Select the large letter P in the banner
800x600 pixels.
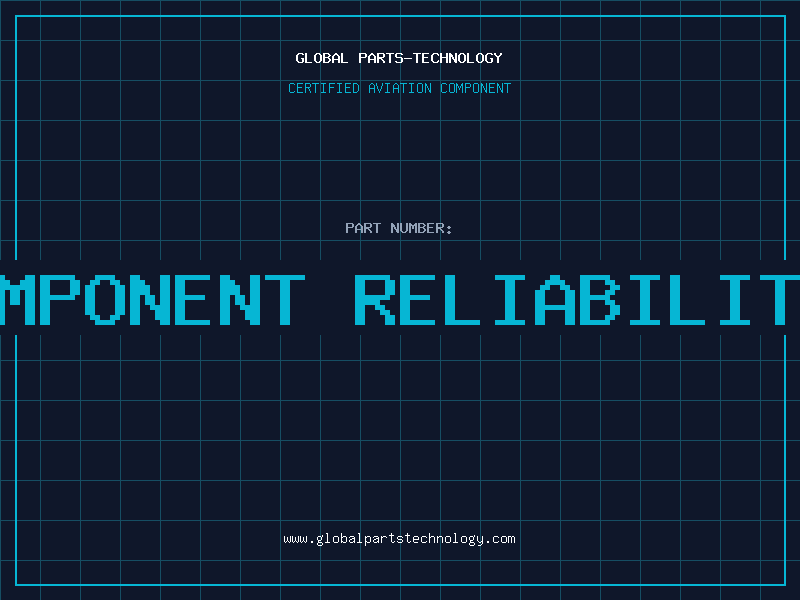[59, 300]
